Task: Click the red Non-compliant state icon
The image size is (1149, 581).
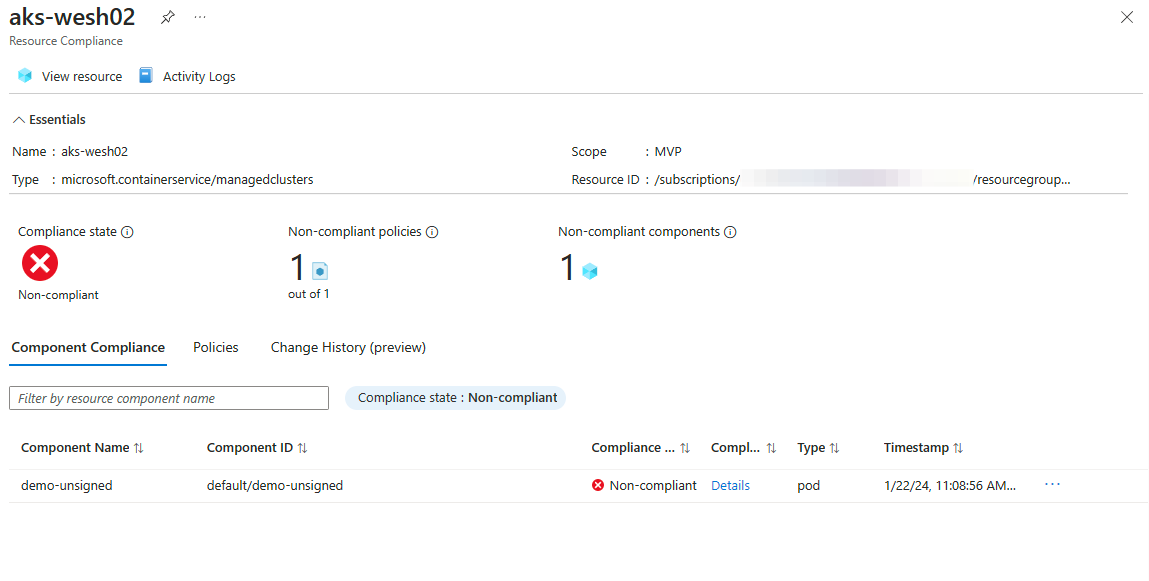Action: [40, 264]
